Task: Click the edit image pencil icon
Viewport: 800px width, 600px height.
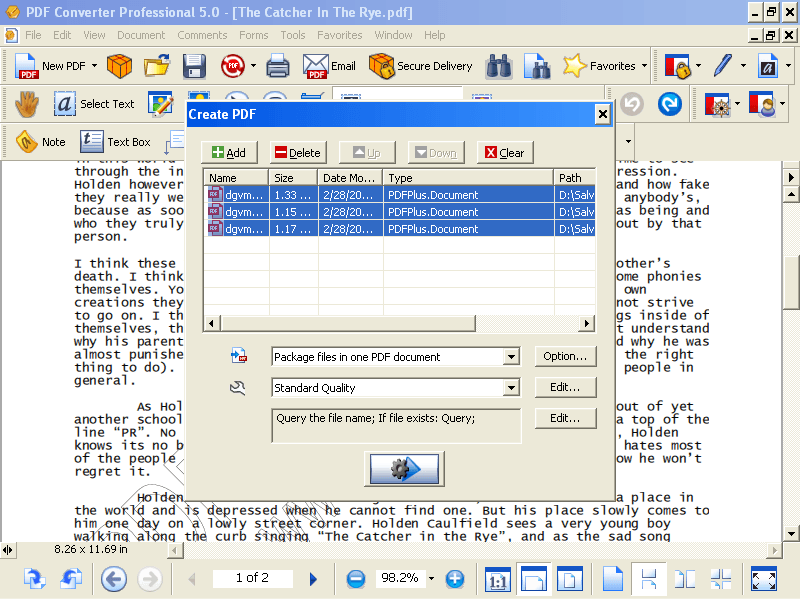Action: tap(161, 104)
